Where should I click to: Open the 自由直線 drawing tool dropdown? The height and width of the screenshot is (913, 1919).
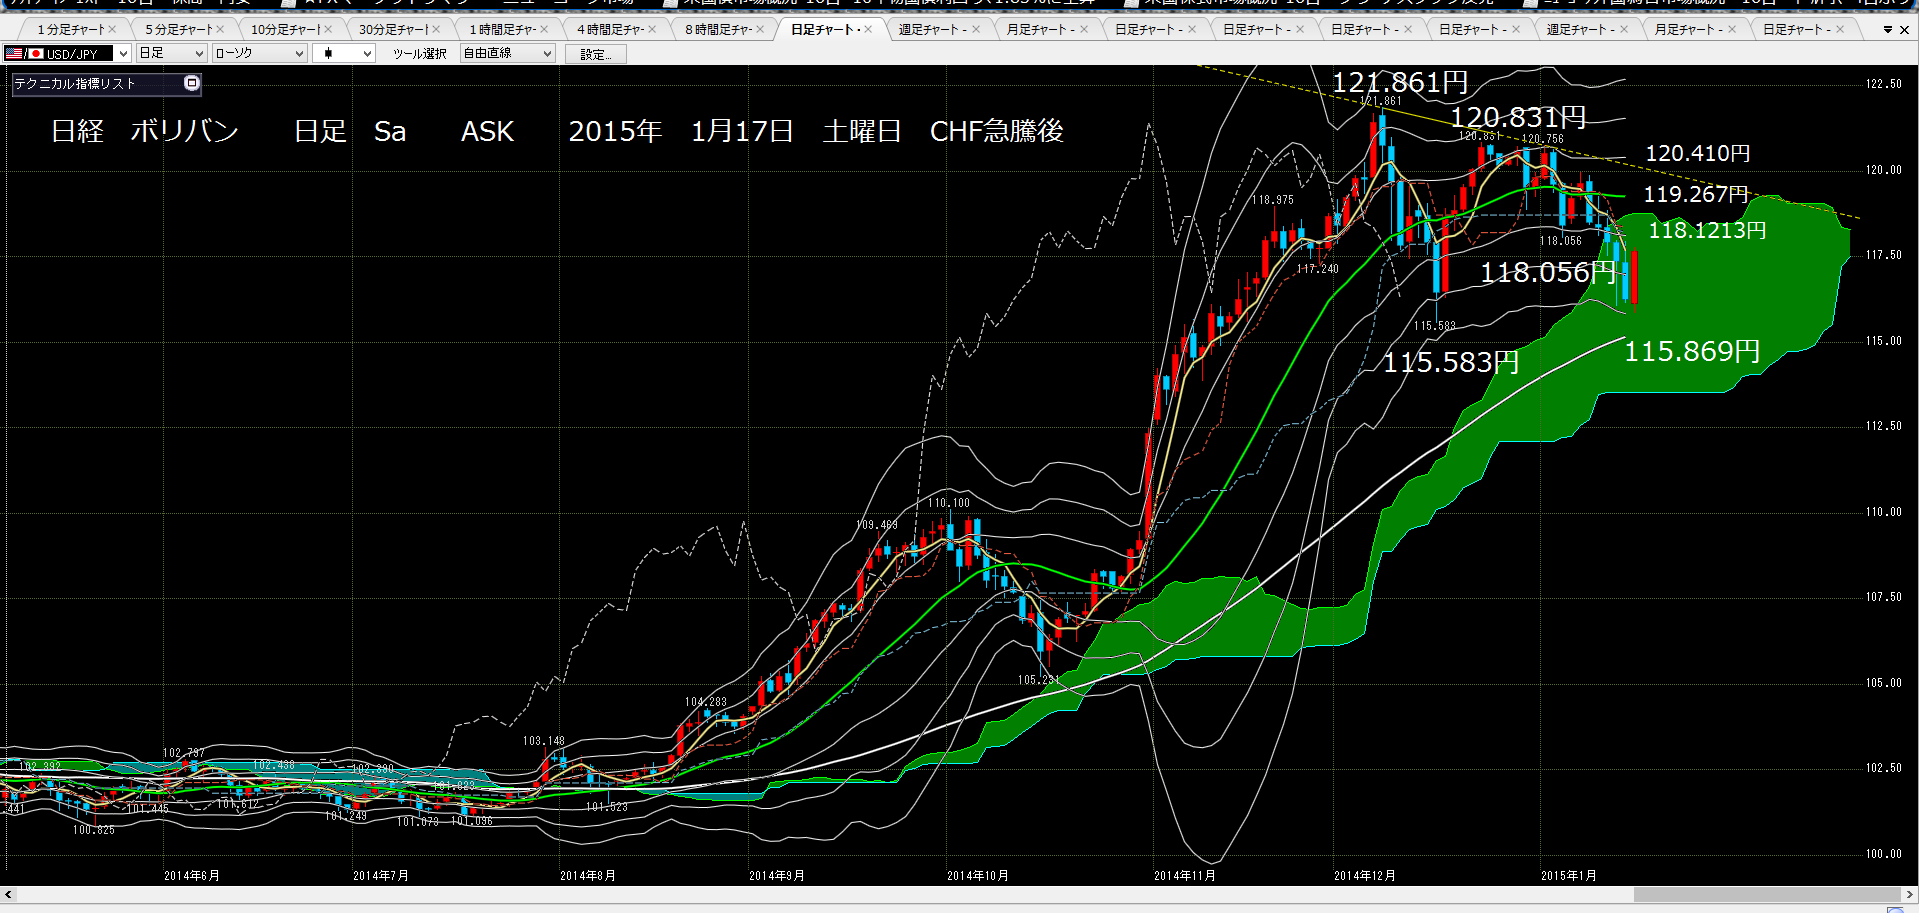(x=547, y=54)
